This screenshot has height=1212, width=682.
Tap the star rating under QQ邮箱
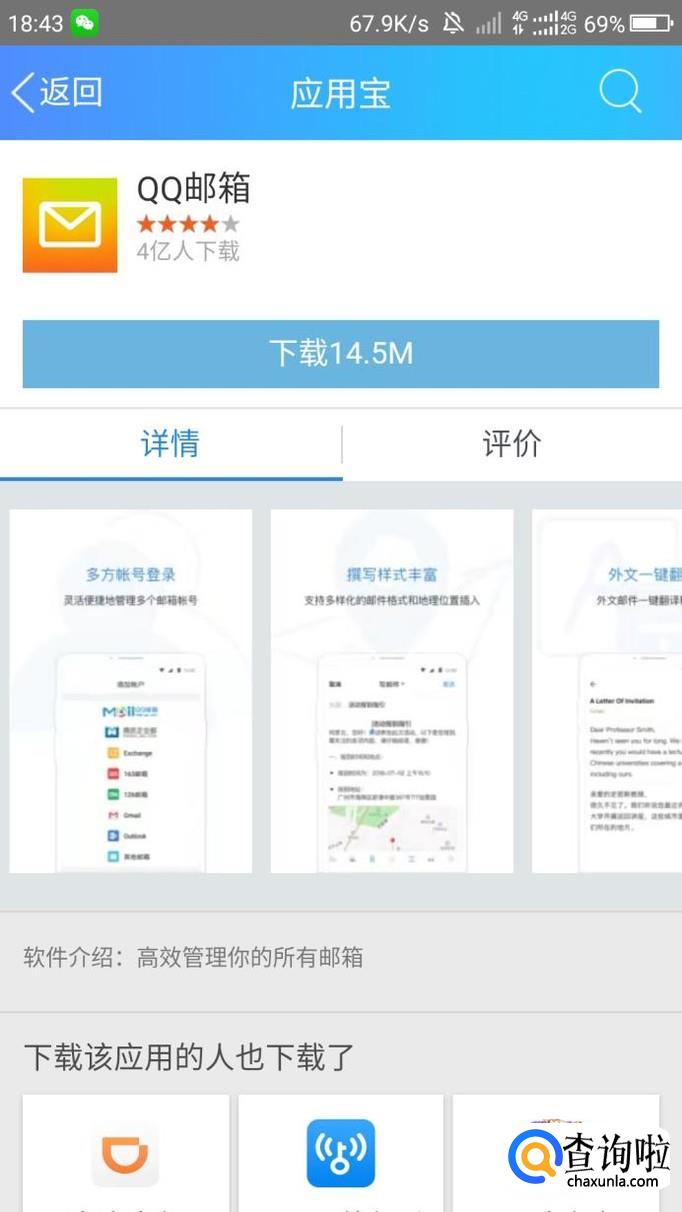click(x=188, y=223)
